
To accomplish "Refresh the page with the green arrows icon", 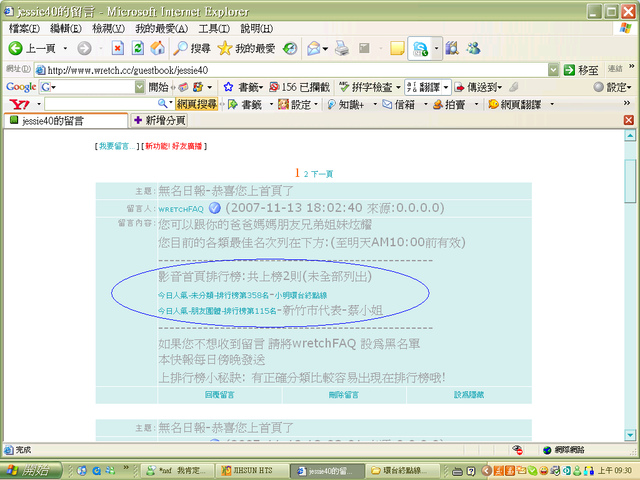I will tap(138, 49).
